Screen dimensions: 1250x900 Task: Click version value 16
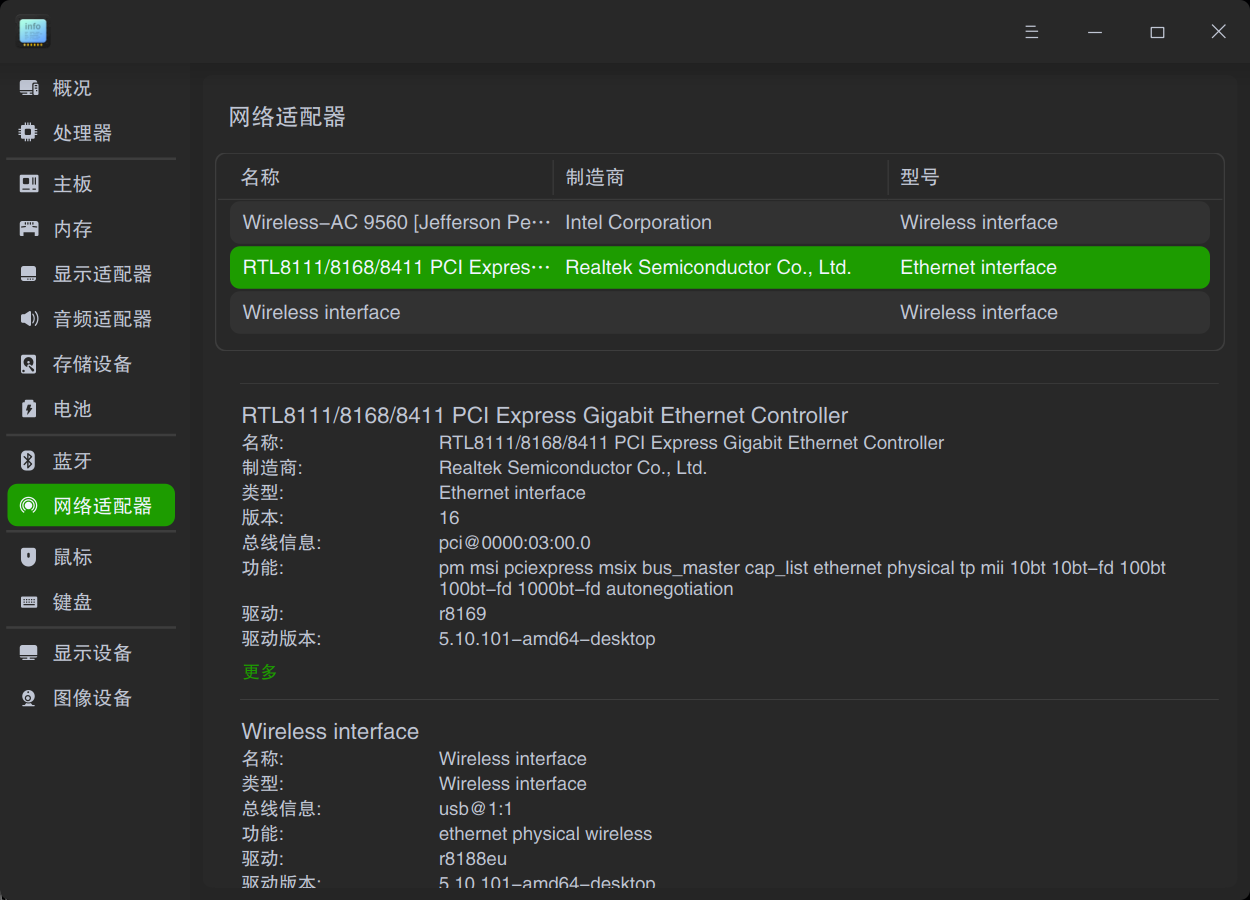click(449, 518)
